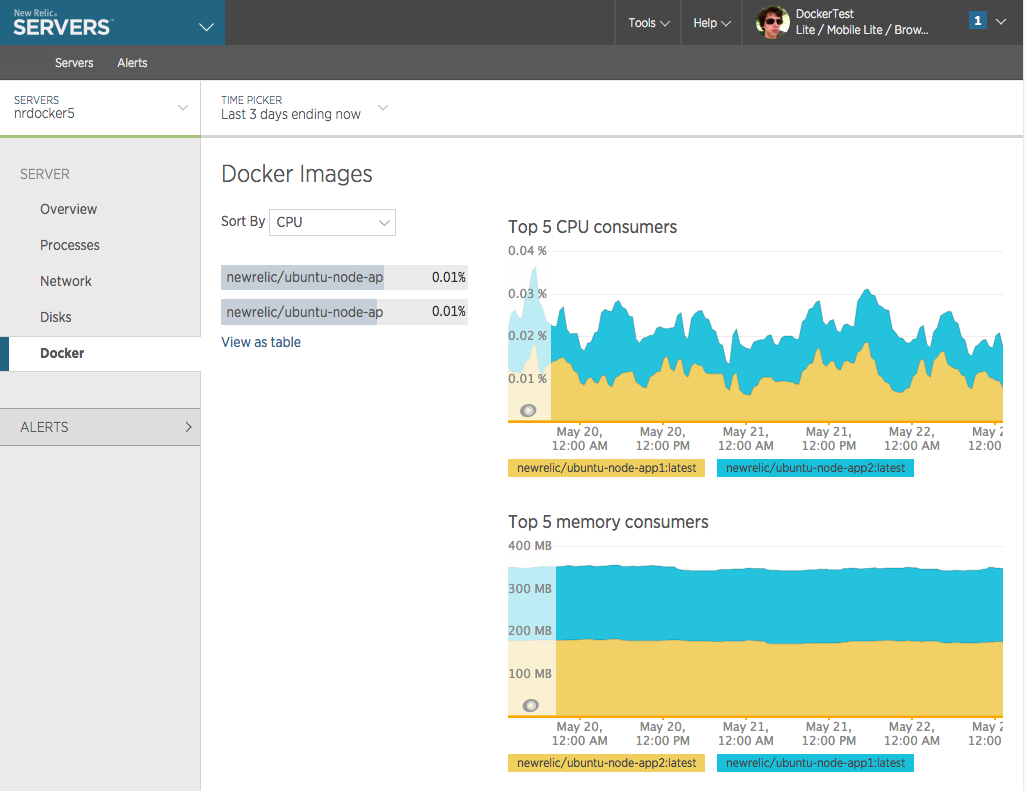Click the New Relic Servers logo

click(62, 23)
